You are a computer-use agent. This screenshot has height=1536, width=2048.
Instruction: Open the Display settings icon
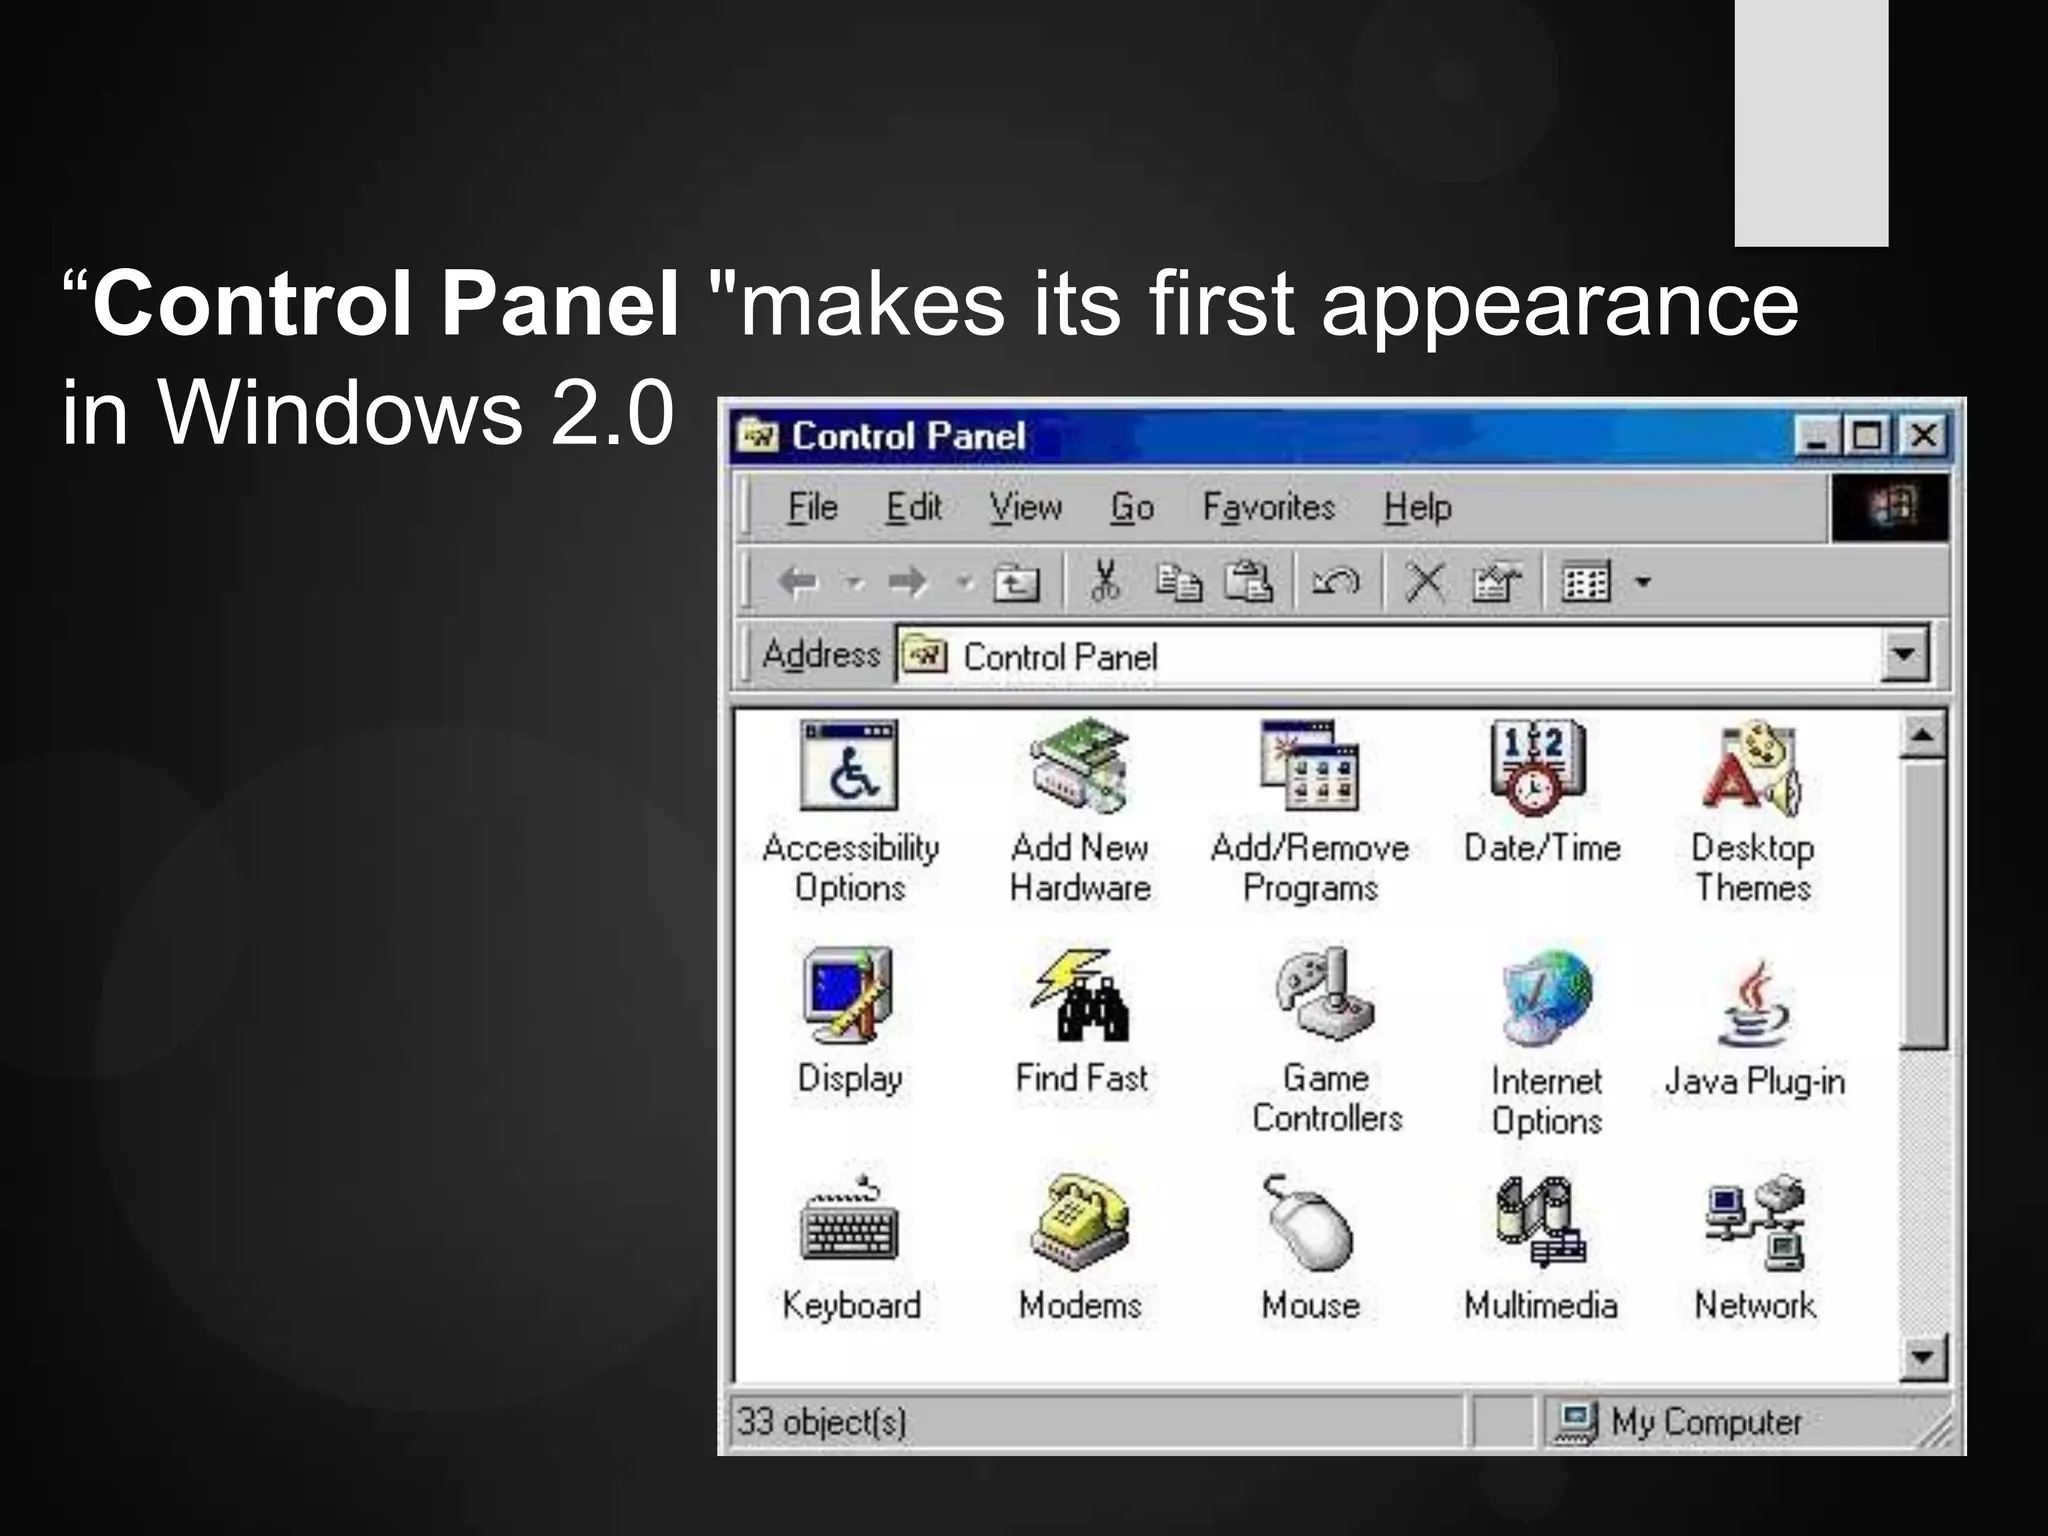pos(848,996)
